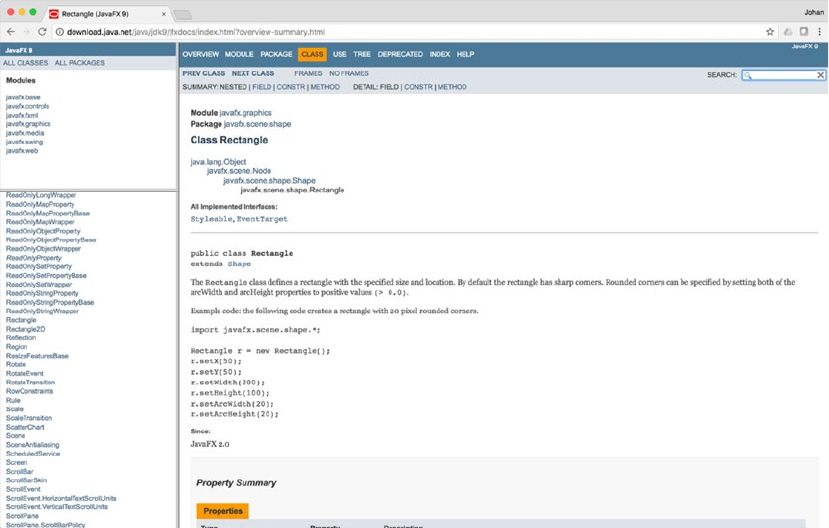The height and width of the screenshot is (528, 829).
Task: Click the NO FRAMES link
Action: pos(349,73)
